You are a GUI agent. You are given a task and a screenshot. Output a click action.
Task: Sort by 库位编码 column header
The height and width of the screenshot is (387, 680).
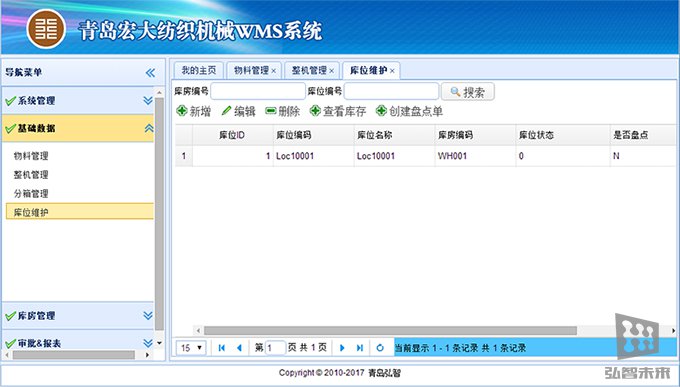pyautogui.click(x=314, y=135)
